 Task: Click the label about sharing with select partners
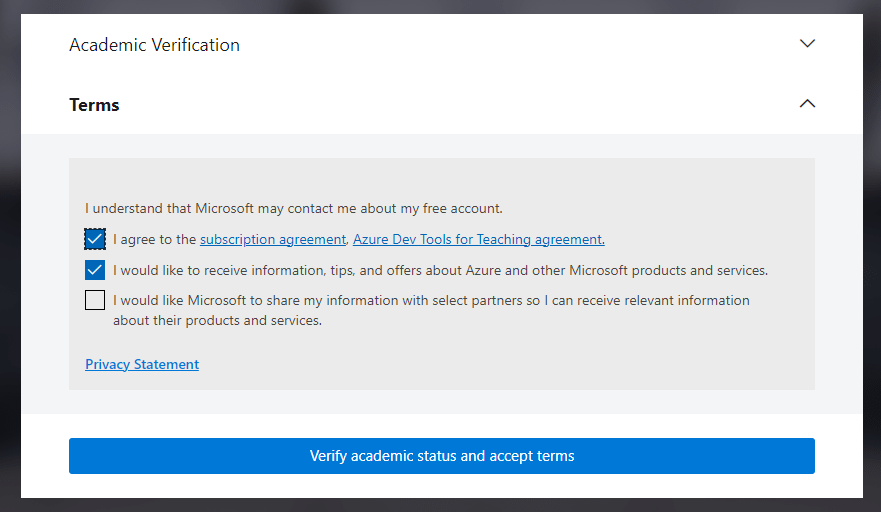(x=431, y=310)
